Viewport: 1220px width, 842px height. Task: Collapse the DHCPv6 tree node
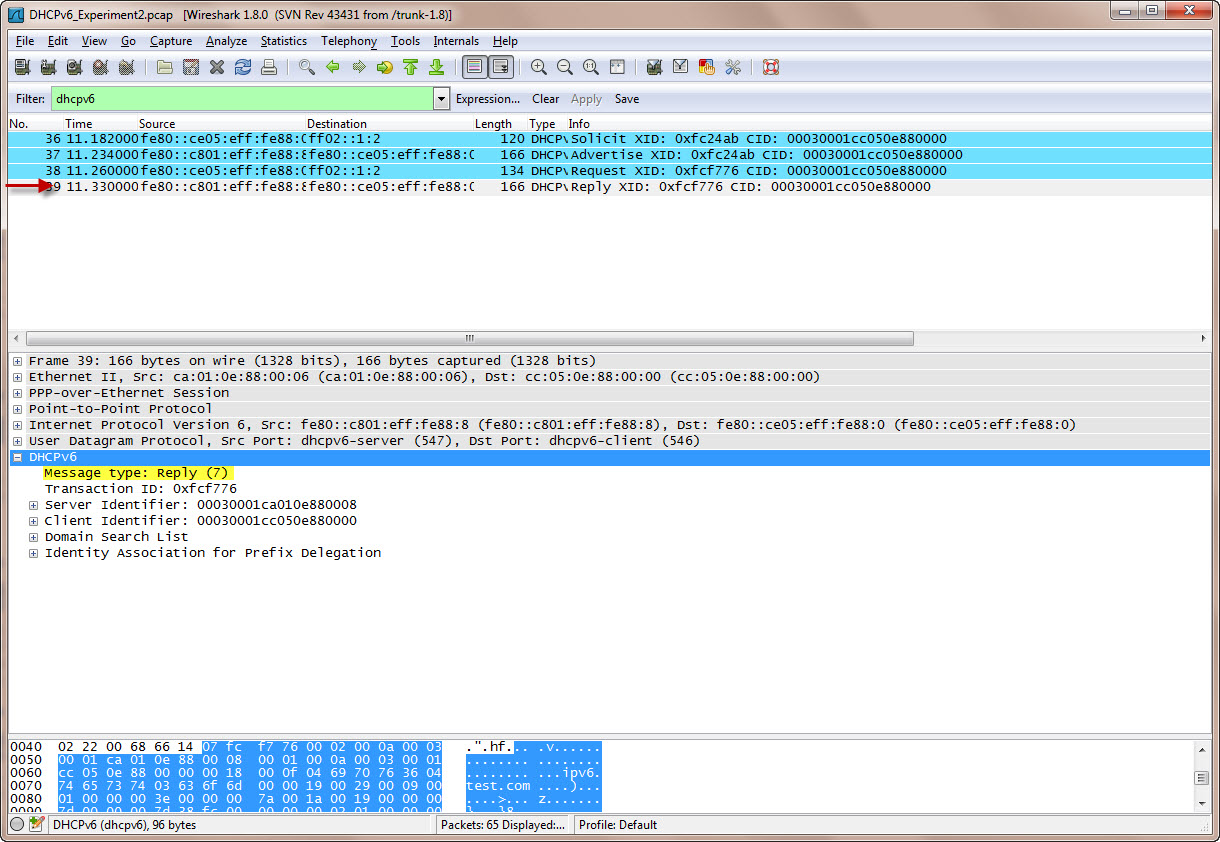18,457
